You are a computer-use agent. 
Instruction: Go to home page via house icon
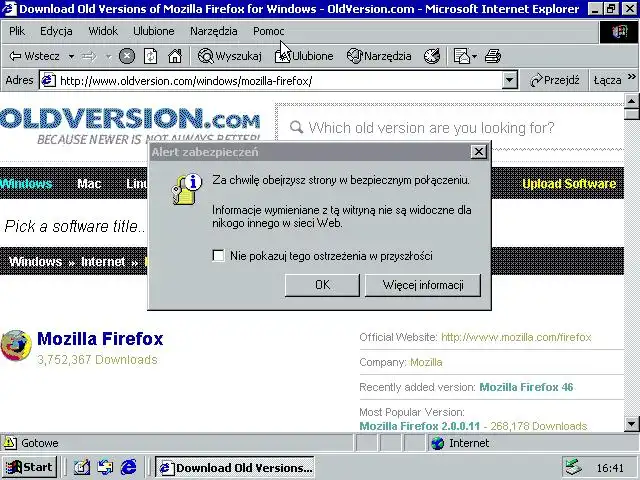tap(175, 56)
